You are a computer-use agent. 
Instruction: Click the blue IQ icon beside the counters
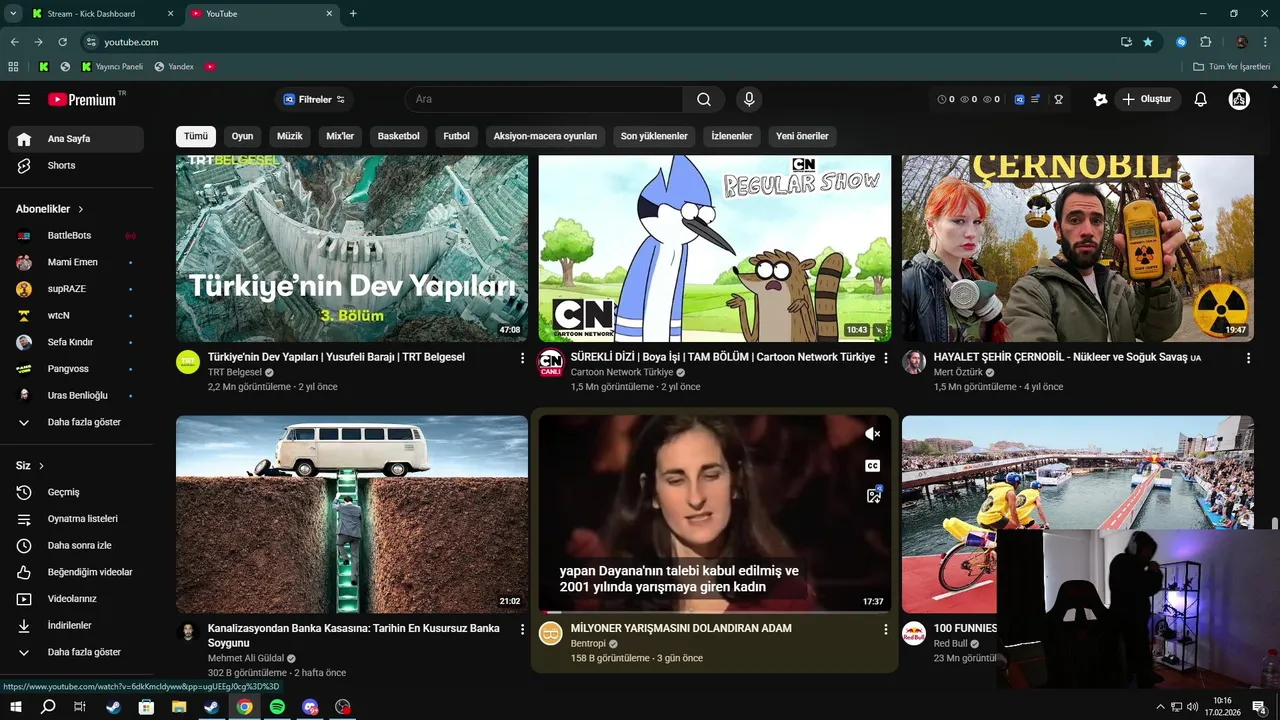(x=1019, y=99)
